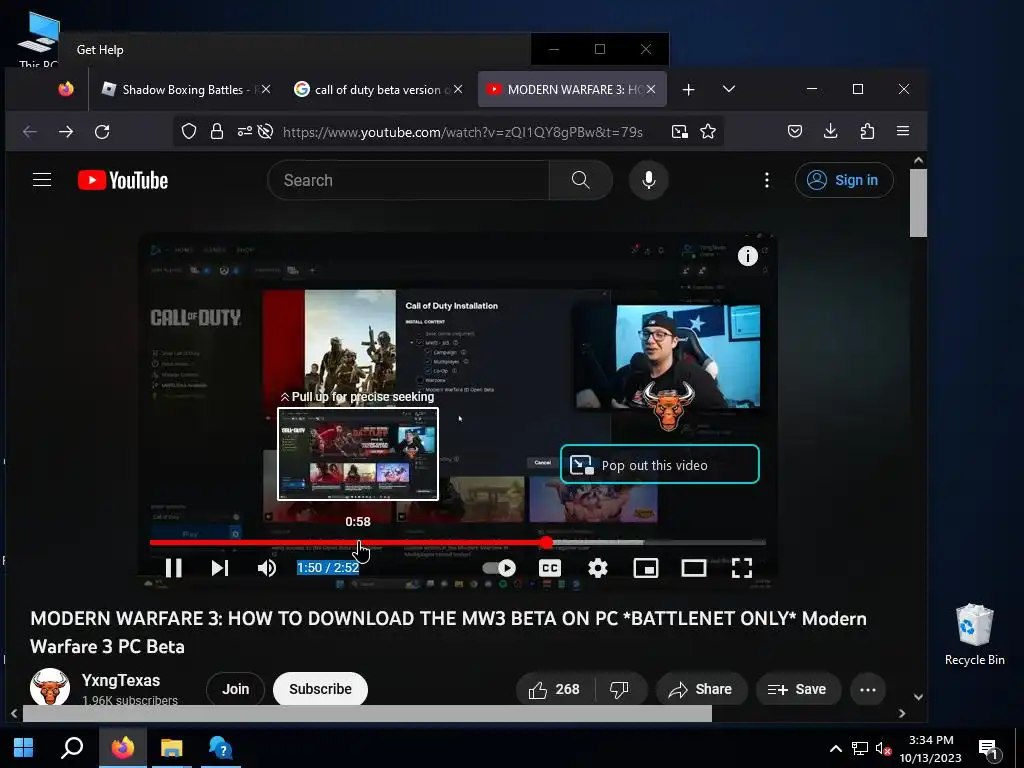Open YxngTexas channel name
The image size is (1024, 768).
[x=121, y=680]
